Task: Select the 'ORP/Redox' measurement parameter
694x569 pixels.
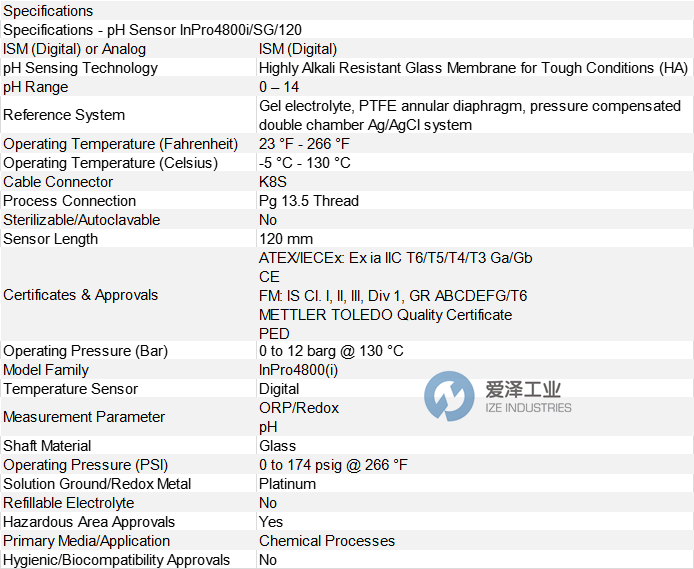Action: [x=299, y=408]
